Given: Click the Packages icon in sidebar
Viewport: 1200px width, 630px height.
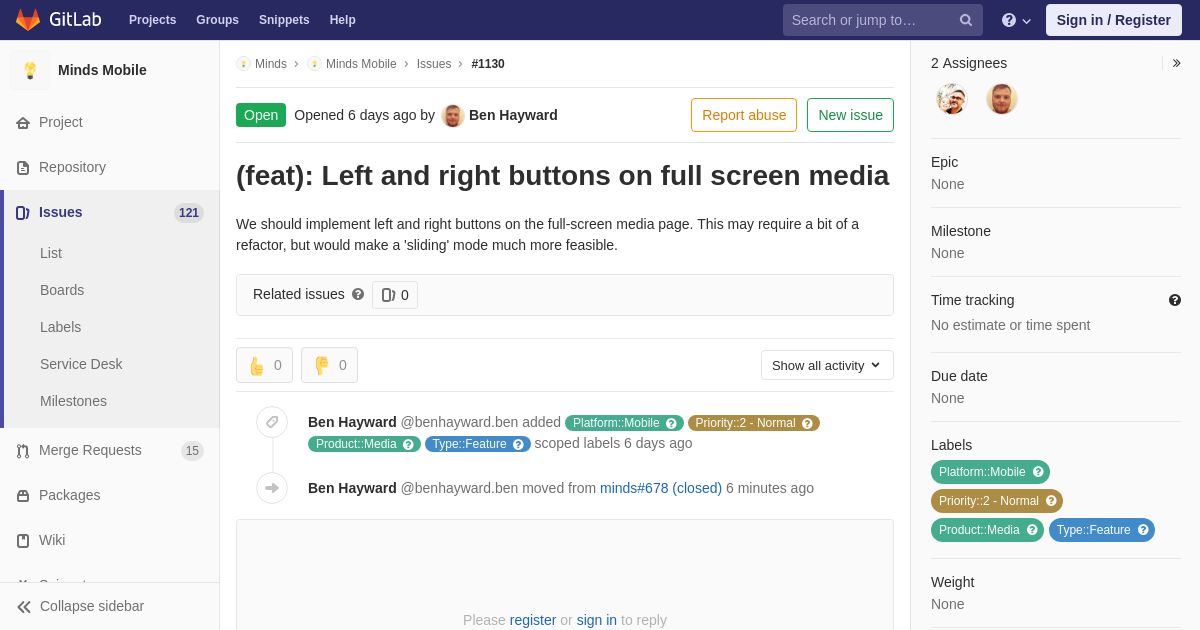Looking at the screenshot, I should click(23, 495).
